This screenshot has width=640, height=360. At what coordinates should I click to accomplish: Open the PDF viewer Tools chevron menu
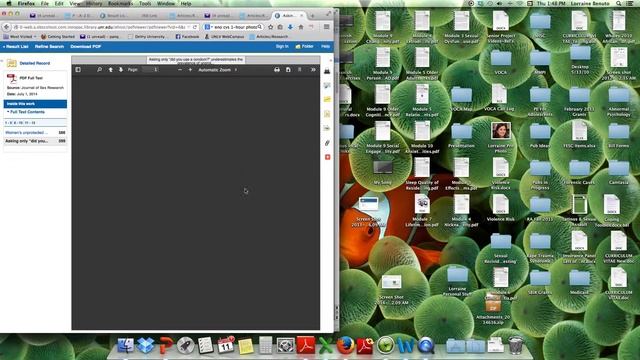tap(313, 70)
